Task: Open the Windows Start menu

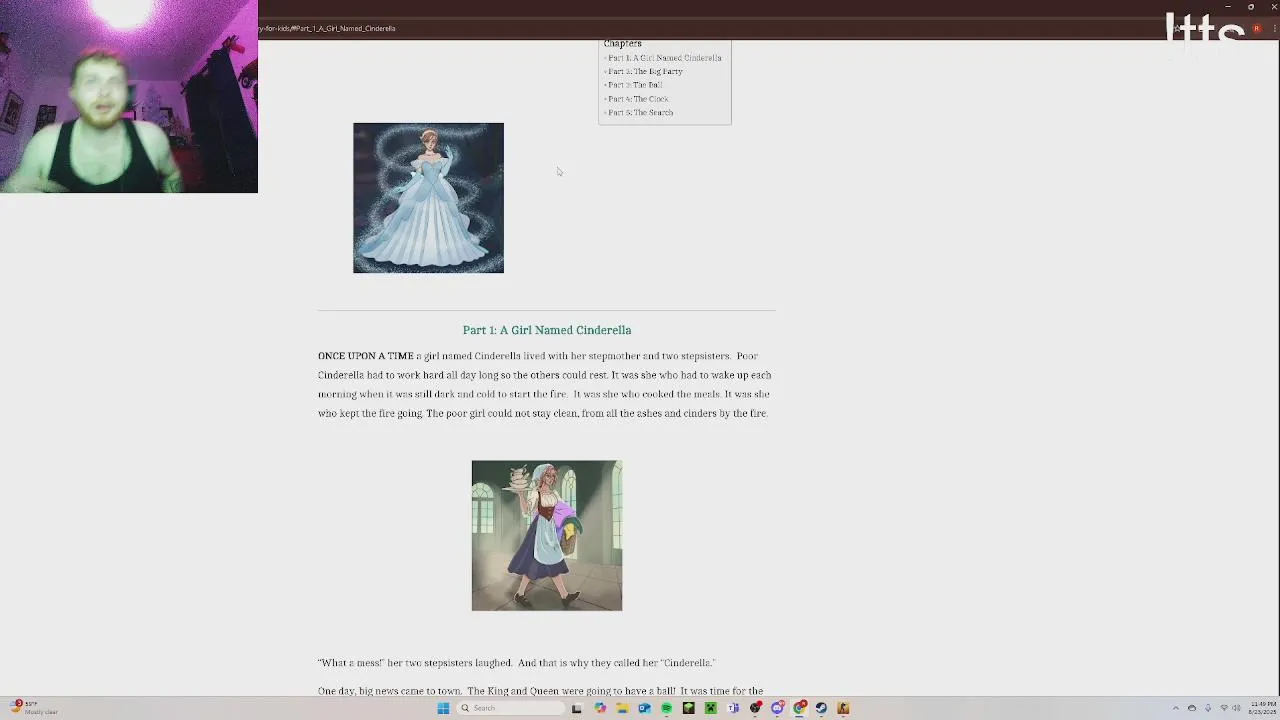Action: 443,708
